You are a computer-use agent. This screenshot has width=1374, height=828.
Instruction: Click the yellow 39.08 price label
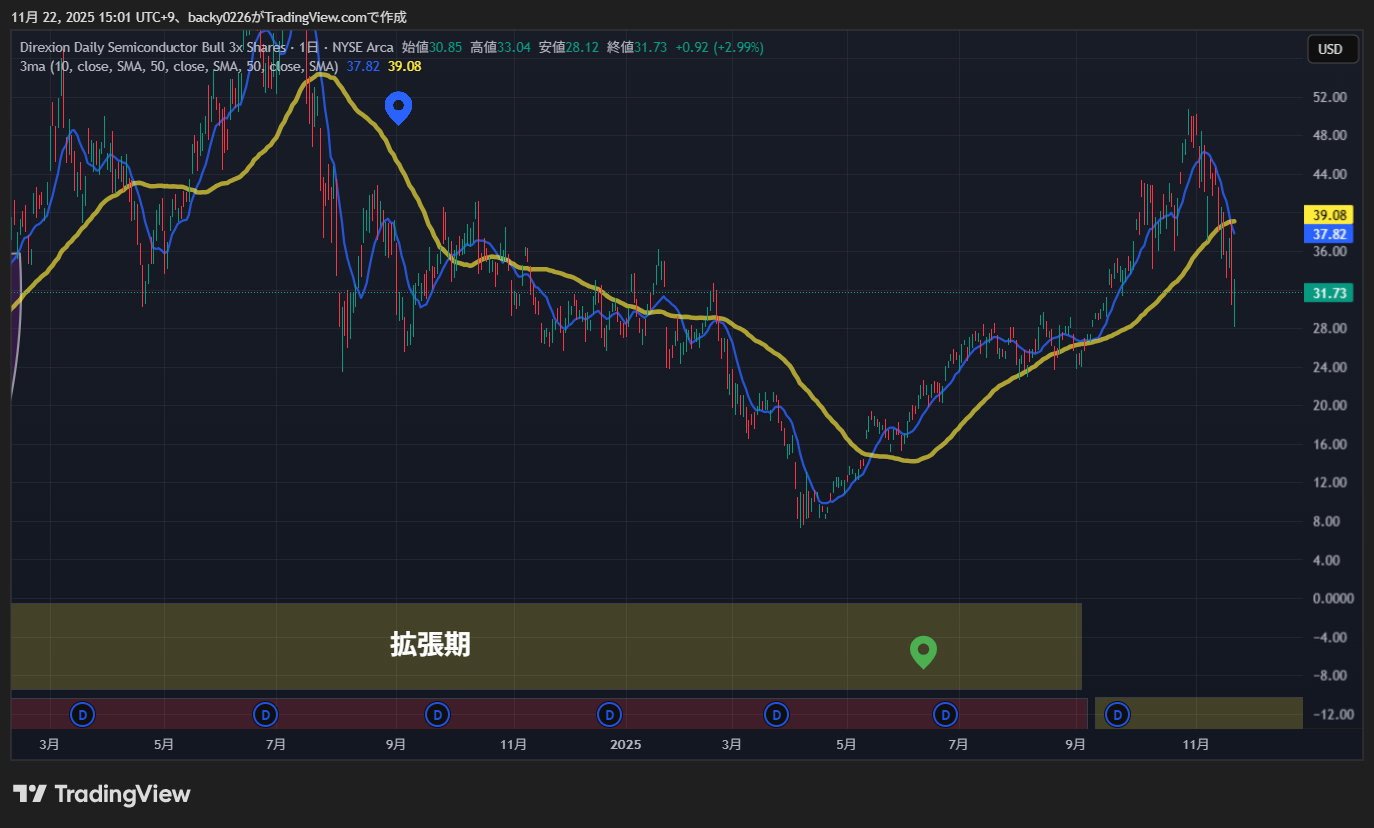coord(1329,215)
